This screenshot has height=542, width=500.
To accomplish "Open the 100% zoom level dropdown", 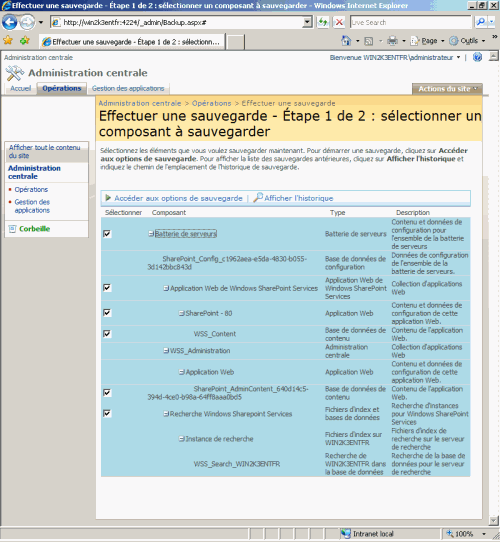I will (484, 534).
